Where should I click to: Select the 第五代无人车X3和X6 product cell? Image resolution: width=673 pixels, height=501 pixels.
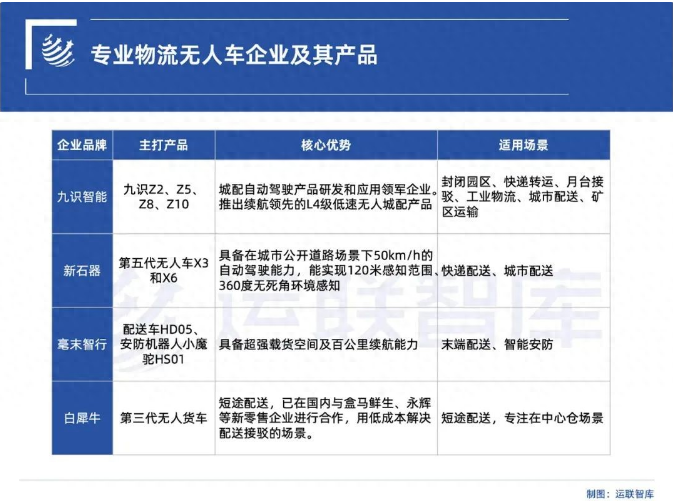click(163, 270)
